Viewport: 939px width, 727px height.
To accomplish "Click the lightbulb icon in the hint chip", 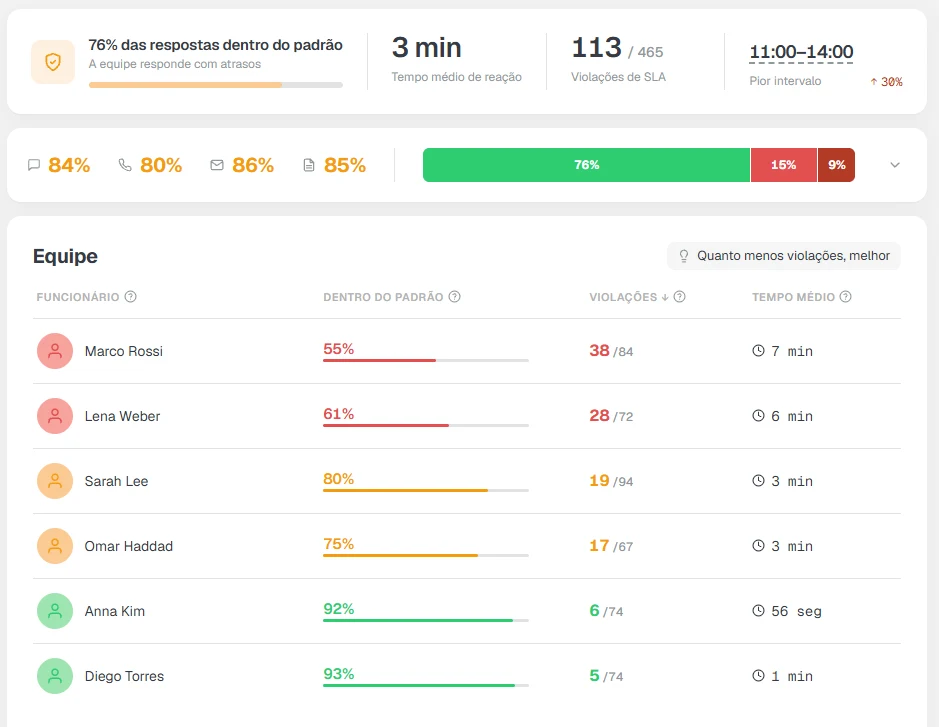I will (x=683, y=256).
